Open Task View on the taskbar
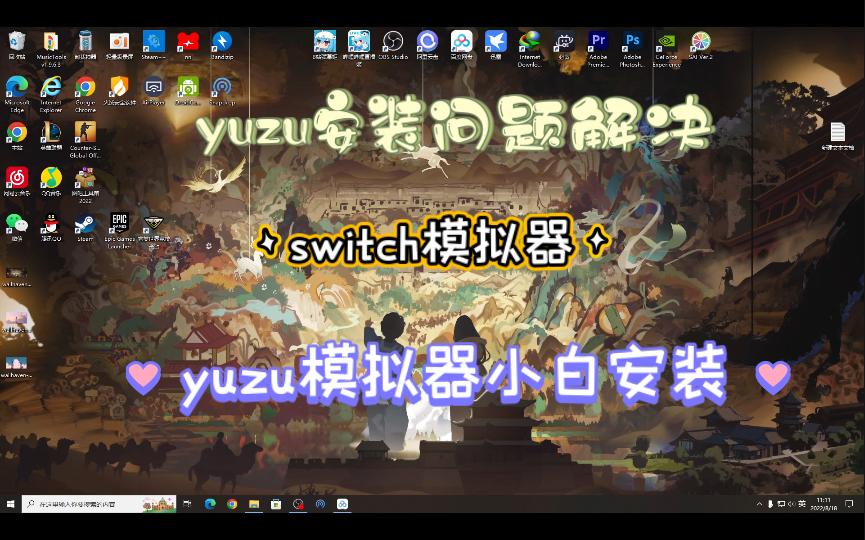 click(x=188, y=504)
